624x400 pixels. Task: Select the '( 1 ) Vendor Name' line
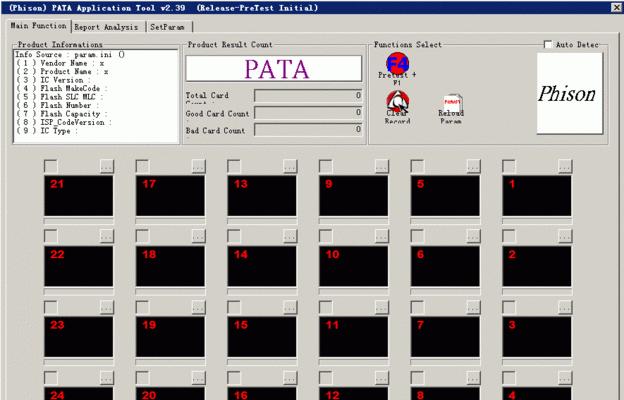(60, 63)
